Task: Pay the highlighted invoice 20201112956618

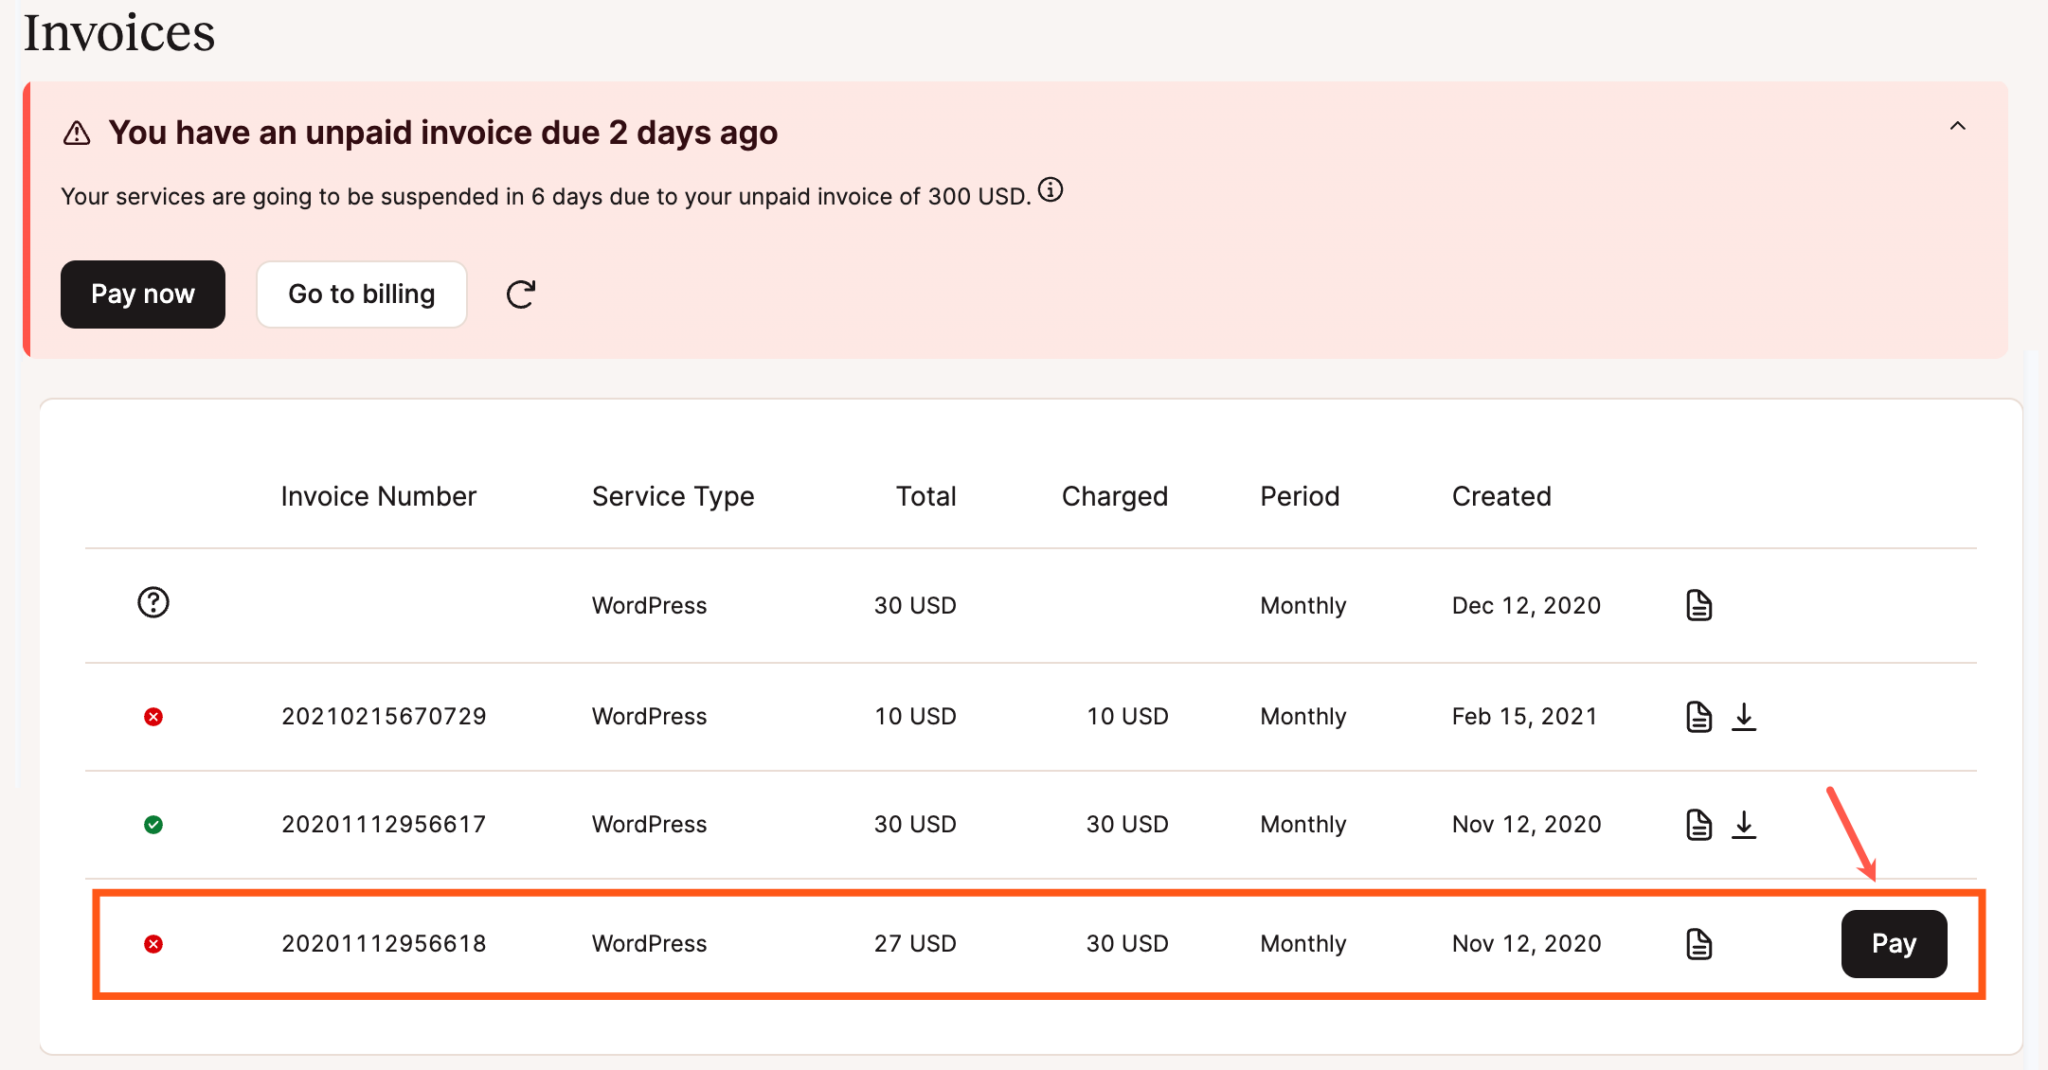Action: [x=1893, y=943]
